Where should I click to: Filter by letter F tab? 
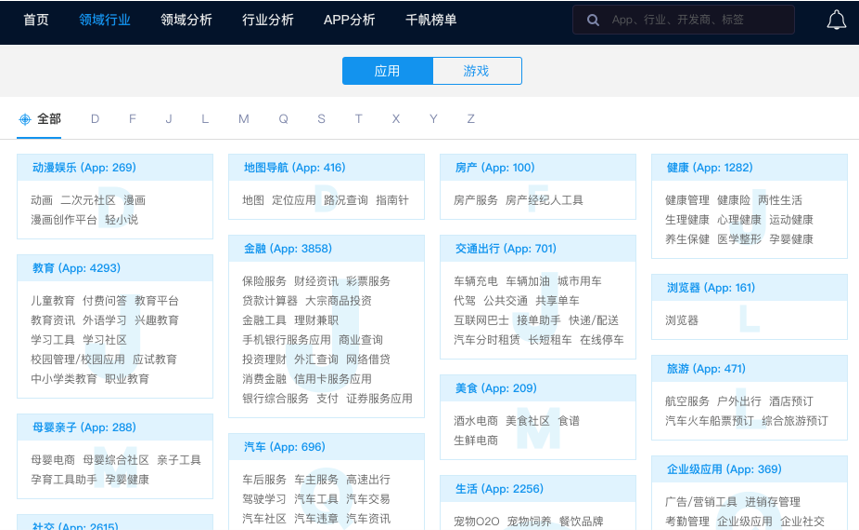click(132, 119)
